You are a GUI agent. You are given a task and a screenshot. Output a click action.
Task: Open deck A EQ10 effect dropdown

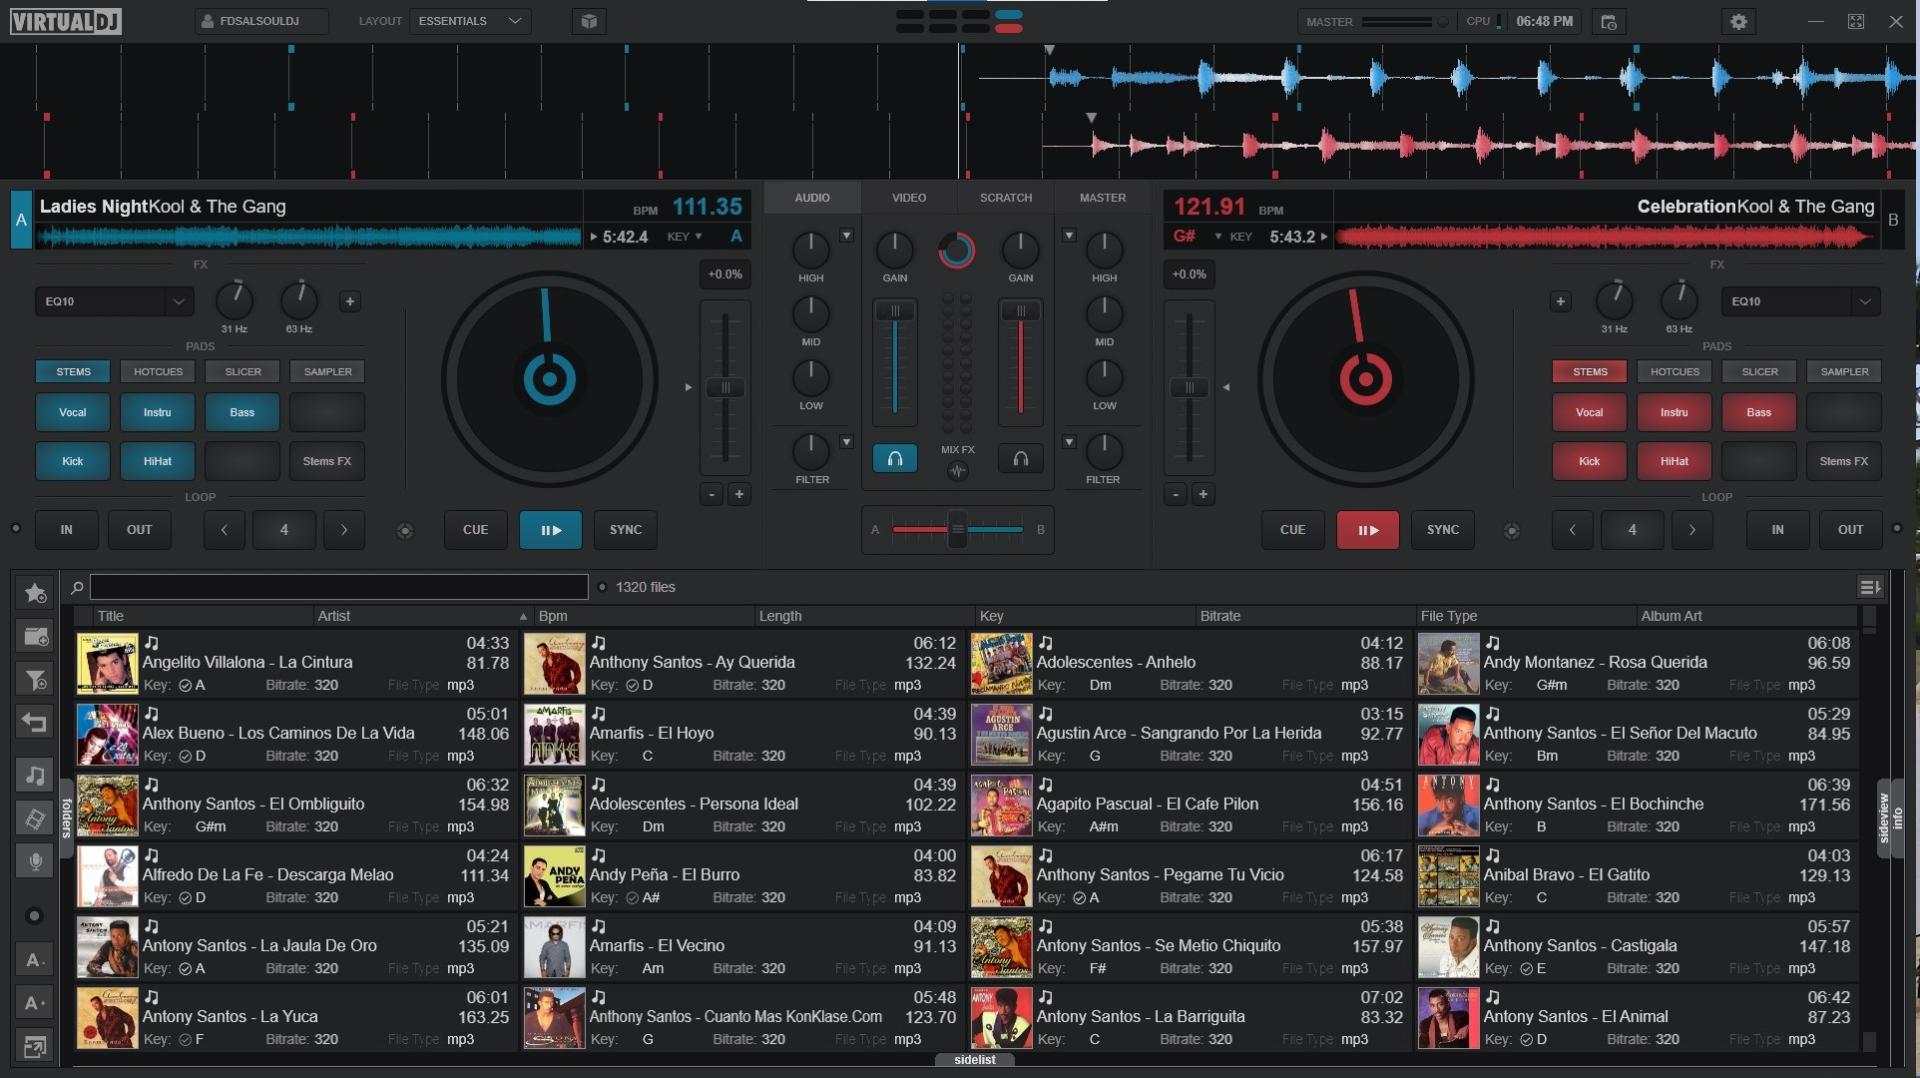point(114,301)
